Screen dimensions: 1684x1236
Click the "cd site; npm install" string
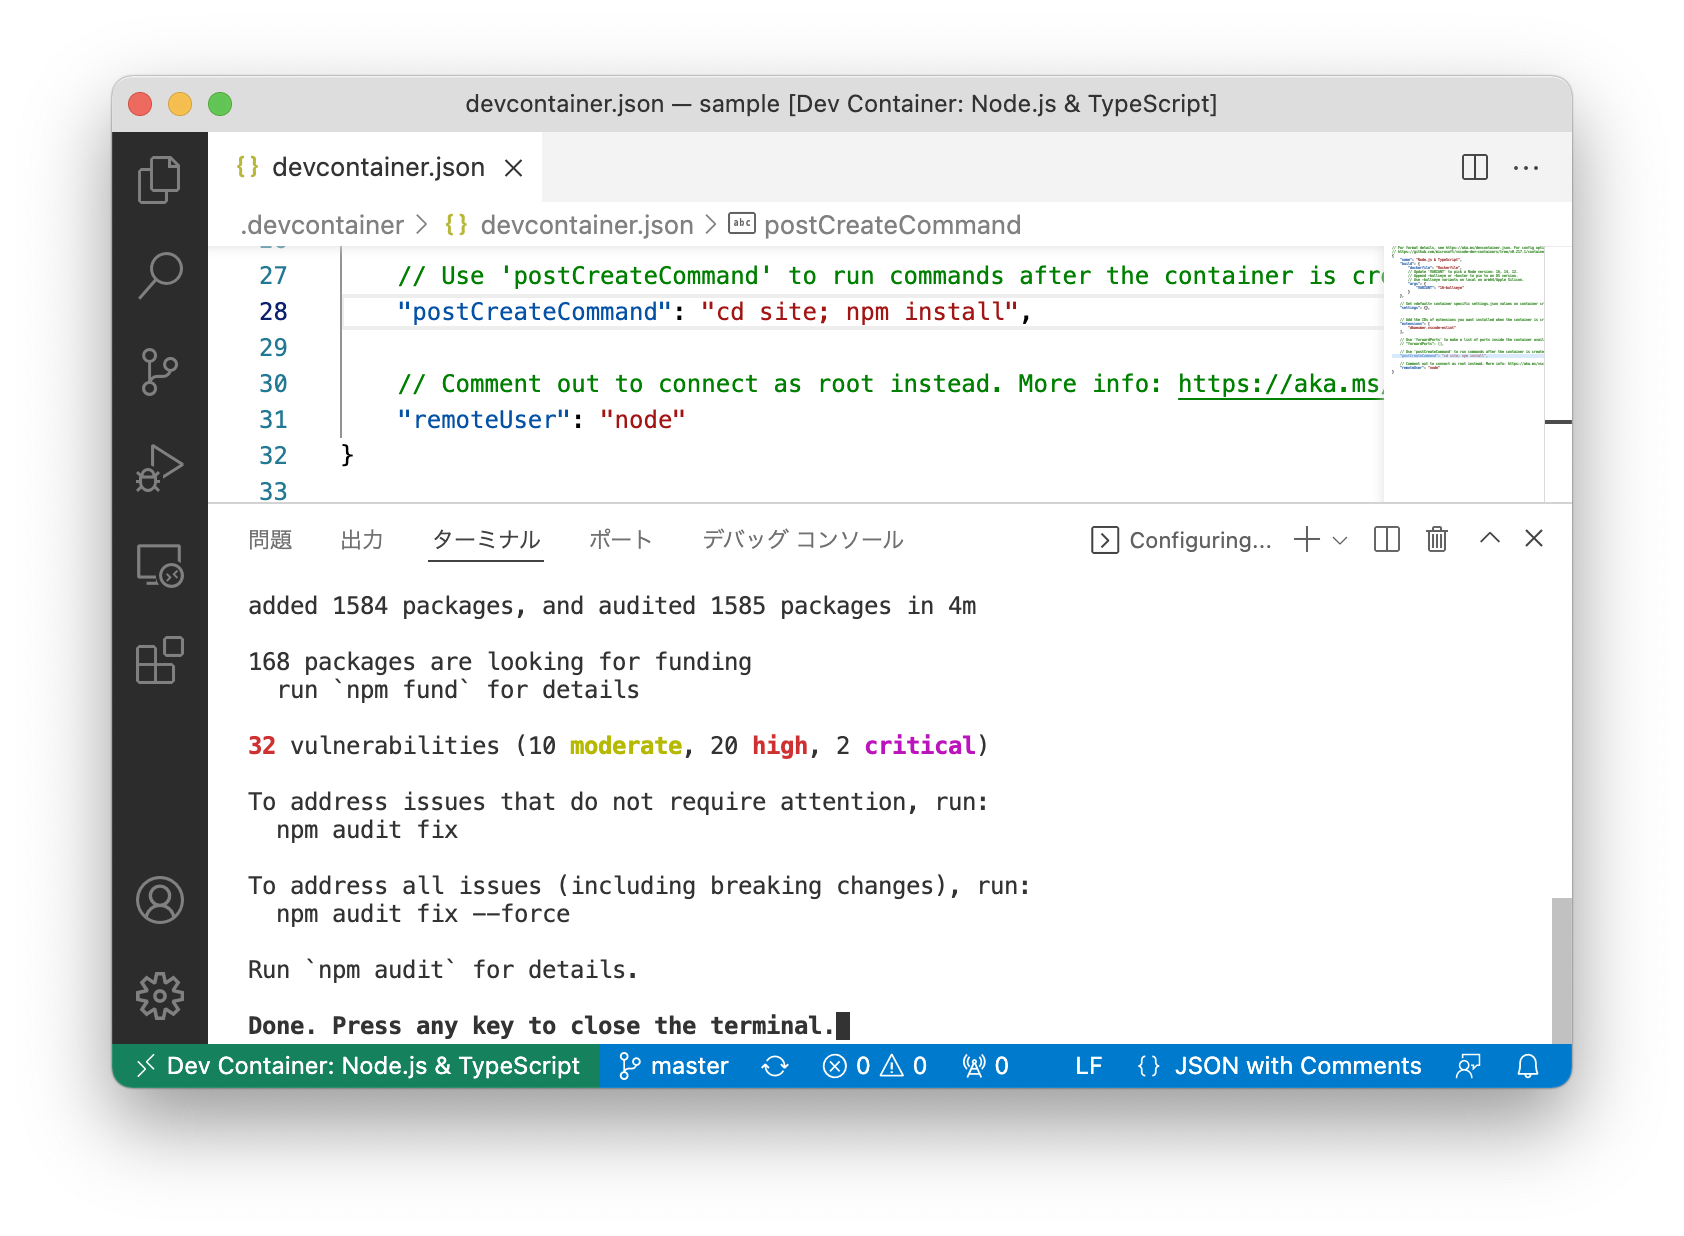click(859, 312)
